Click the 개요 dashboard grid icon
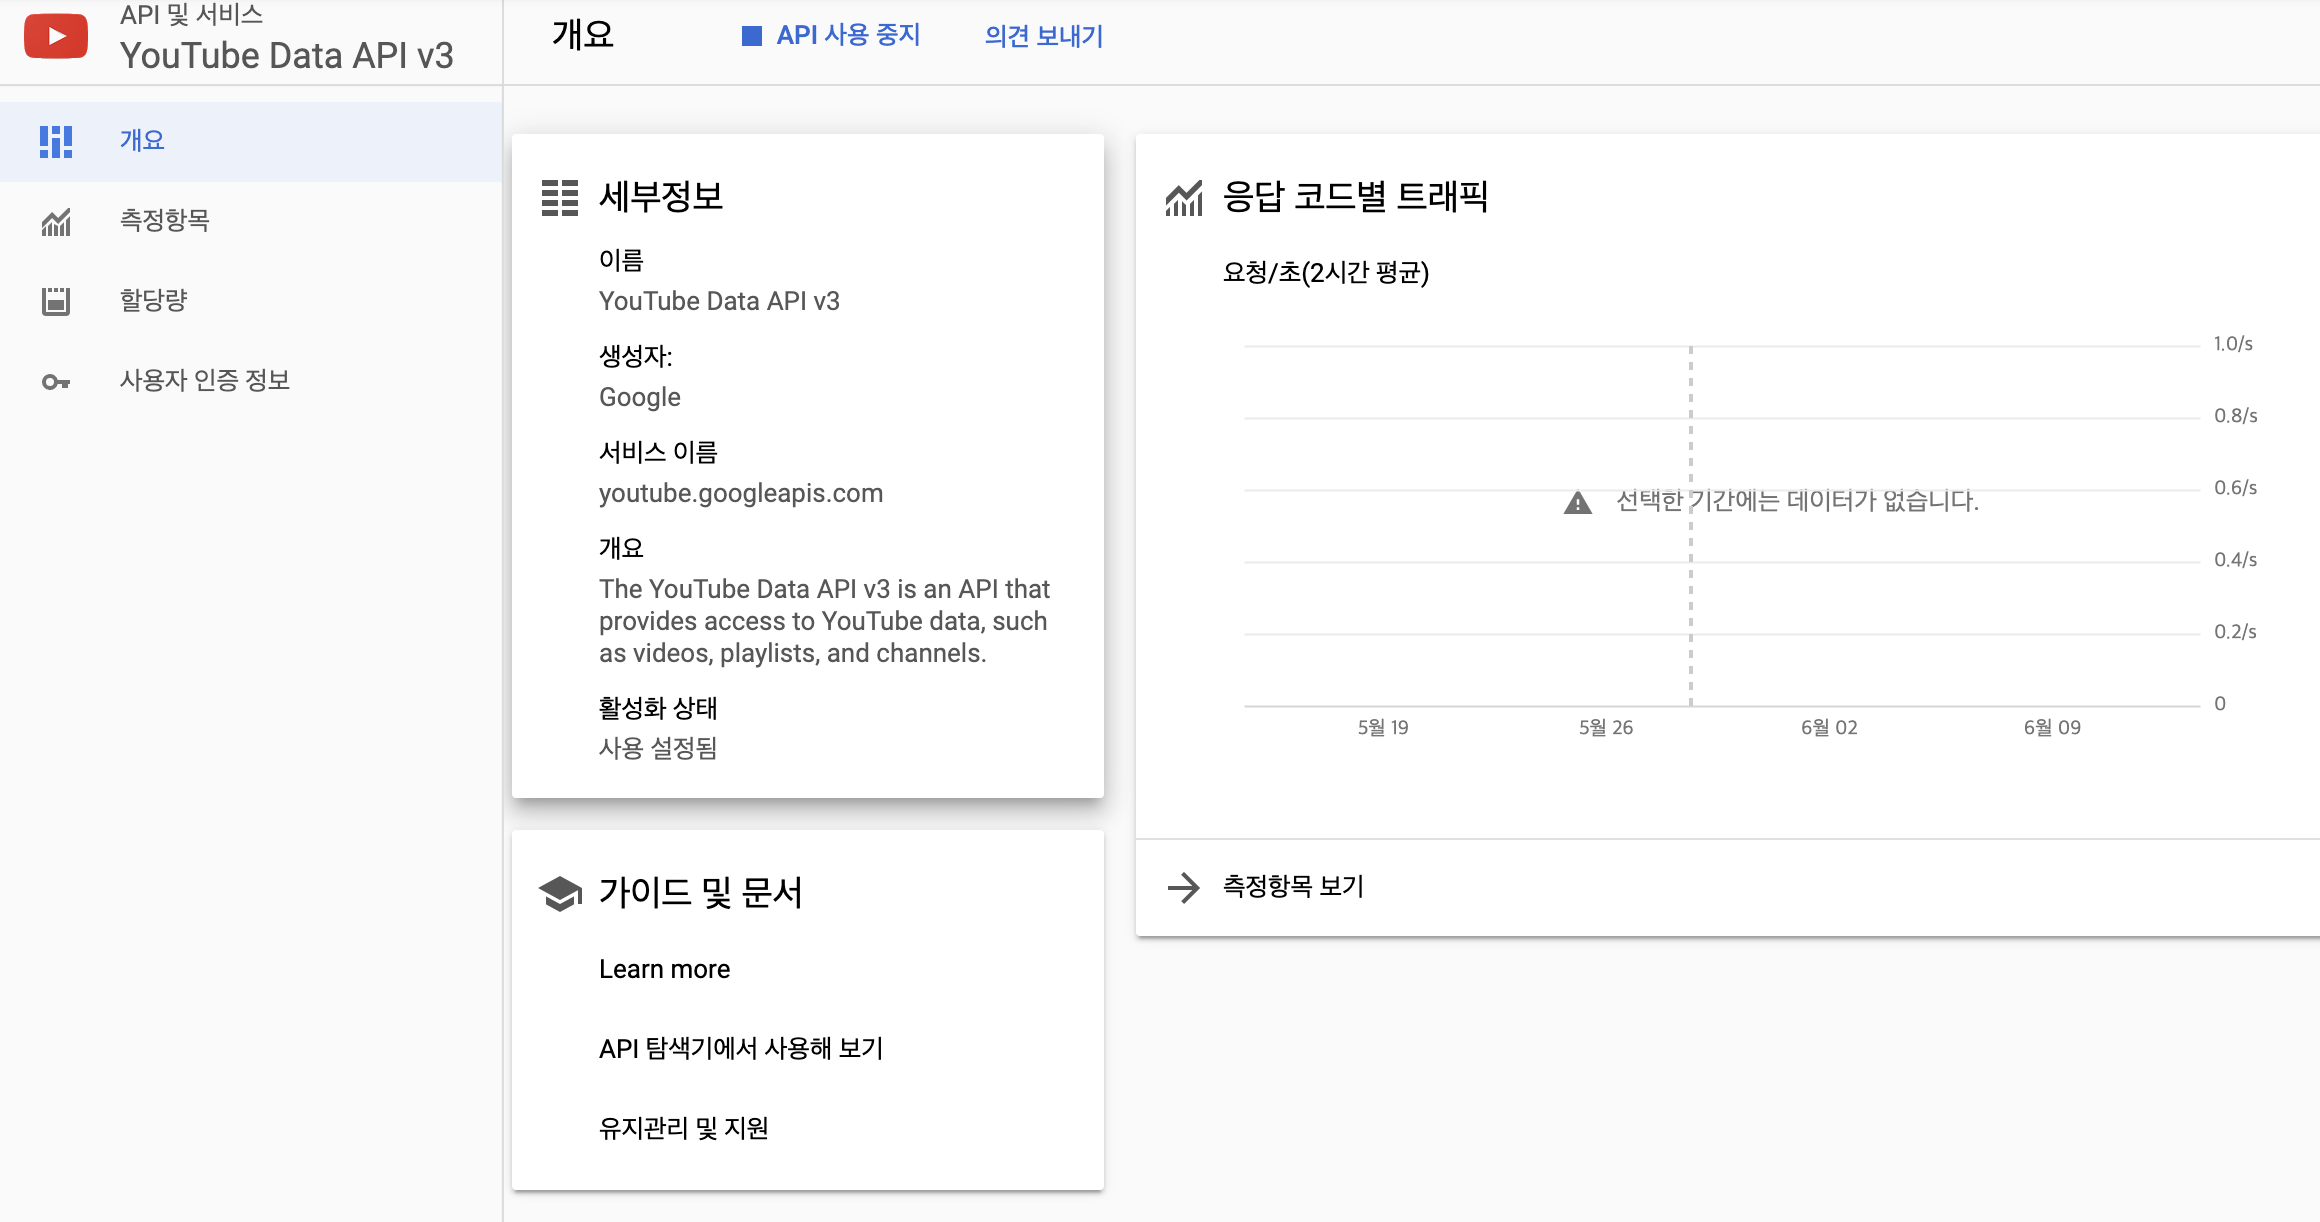Screen dimensions: 2320x1222 point(56,141)
